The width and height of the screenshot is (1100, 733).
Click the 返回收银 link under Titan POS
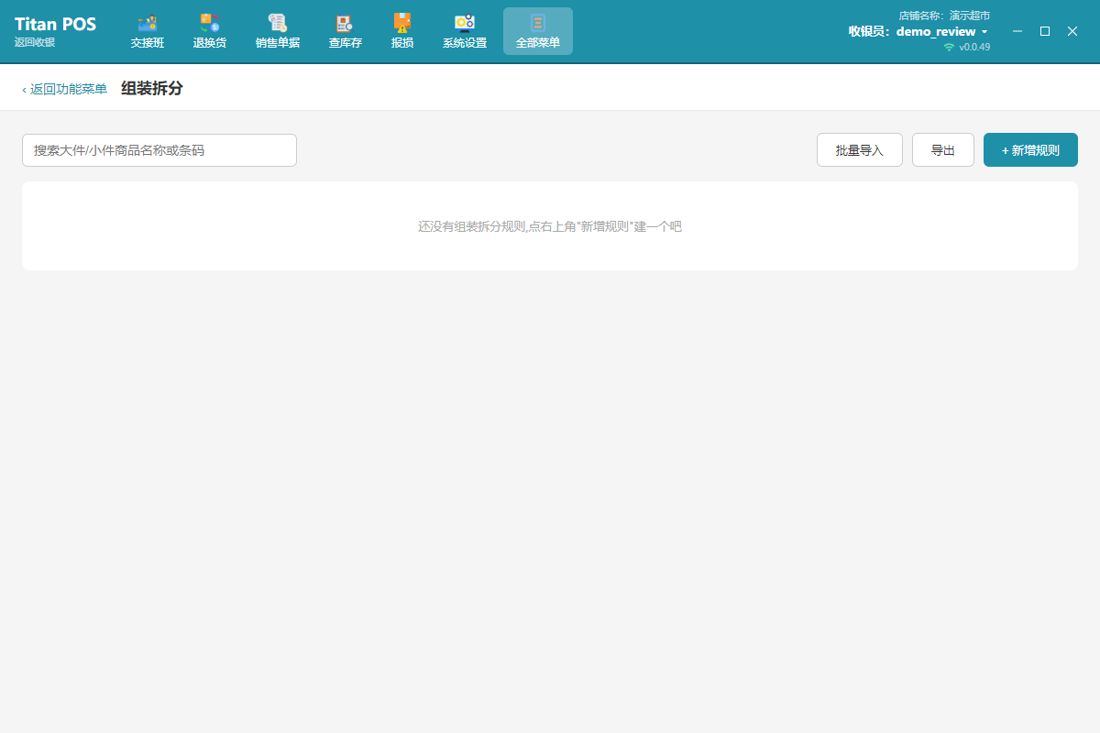(x=34, y=42)
